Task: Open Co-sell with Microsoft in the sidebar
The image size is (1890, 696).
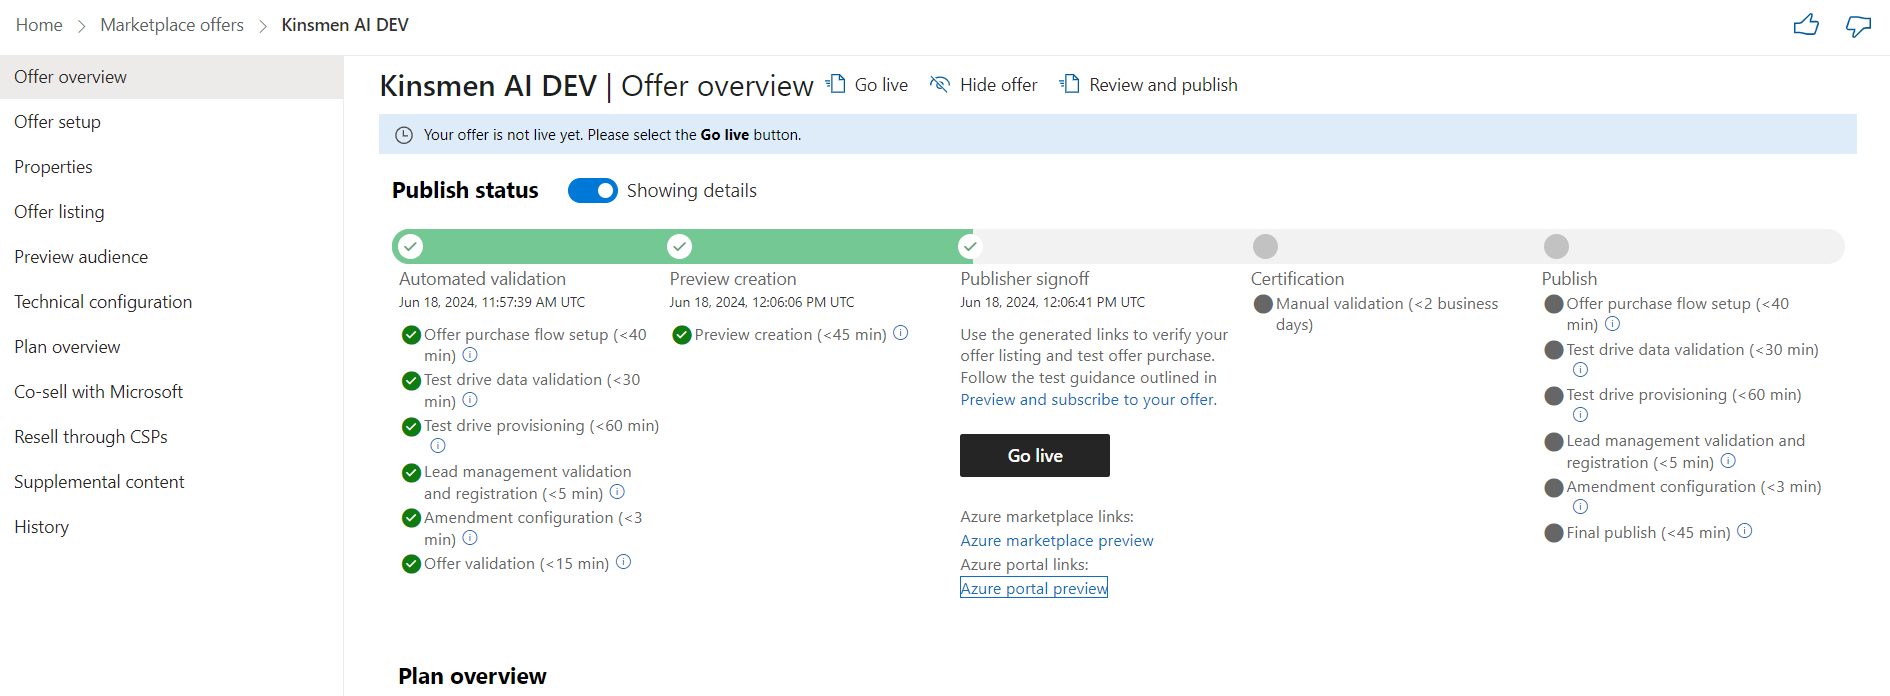Action: coord(172,392)
